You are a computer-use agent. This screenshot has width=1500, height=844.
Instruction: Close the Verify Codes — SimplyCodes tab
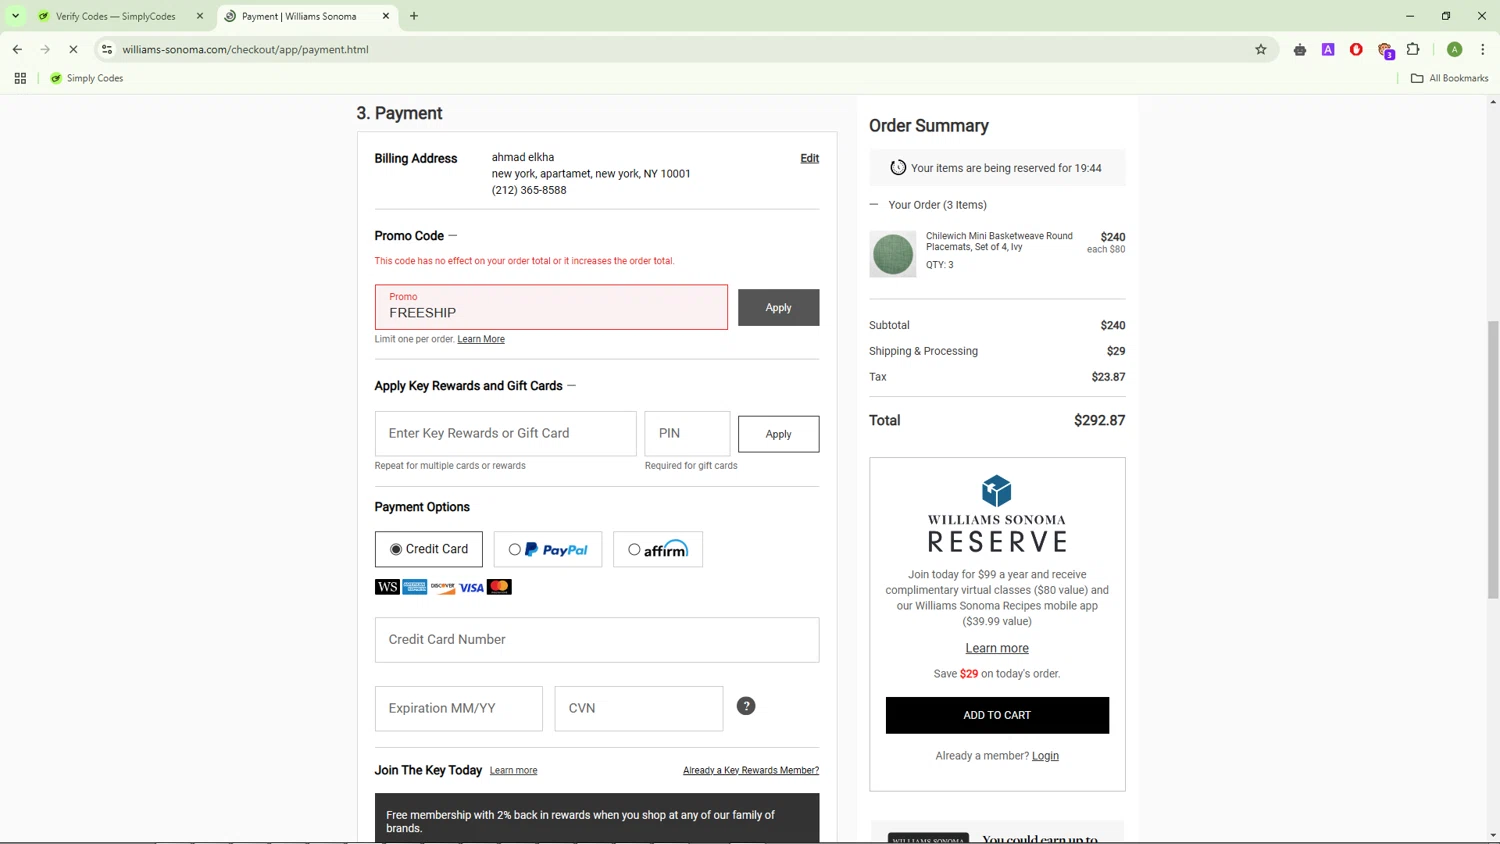(x=200, y=16)
